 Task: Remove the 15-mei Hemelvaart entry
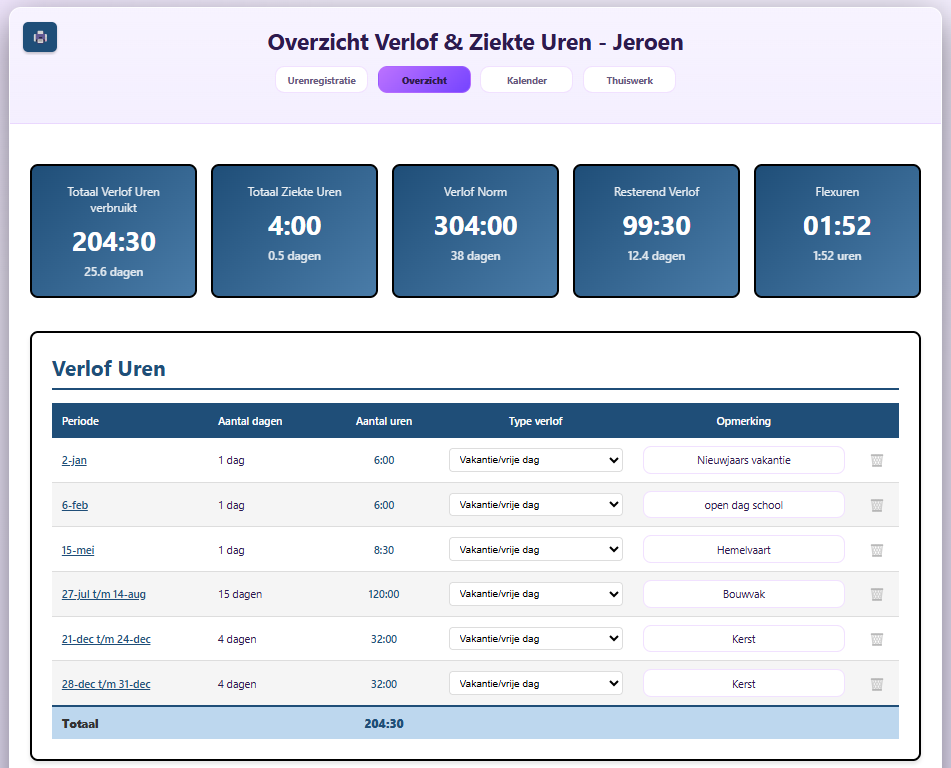click(876, 550)
